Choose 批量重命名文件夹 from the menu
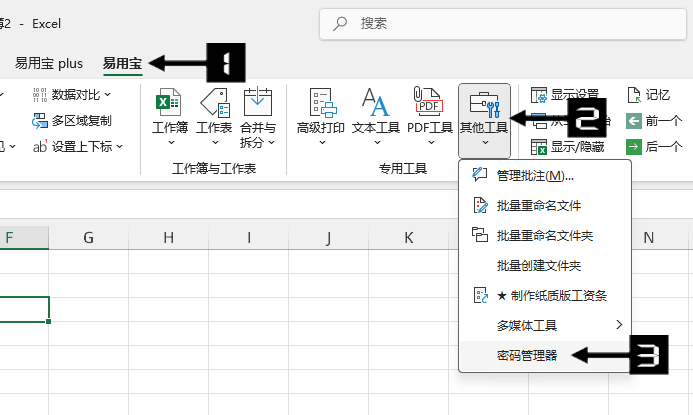This screenshot has height=415, width=693. pos(545,236)
